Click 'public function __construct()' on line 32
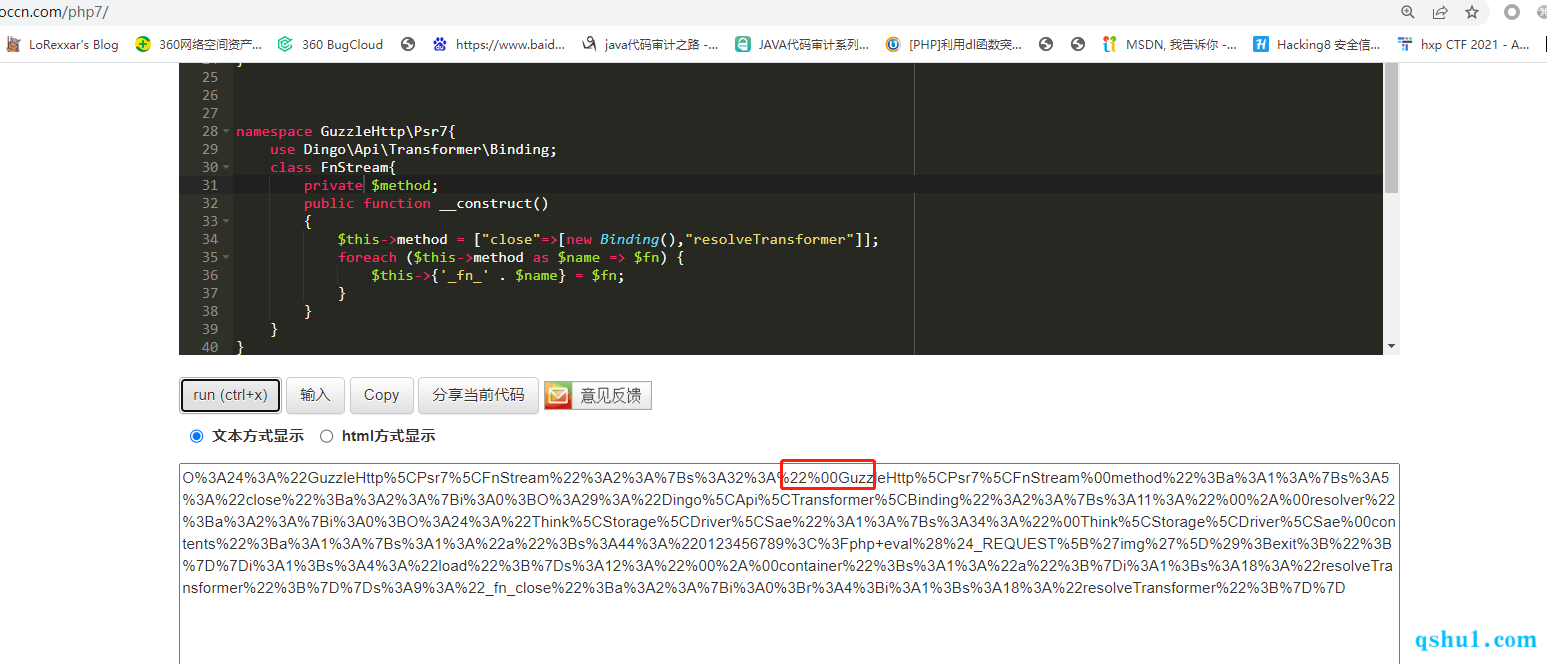This screenshot has width=1547, height=664. (x=427, y=203)
